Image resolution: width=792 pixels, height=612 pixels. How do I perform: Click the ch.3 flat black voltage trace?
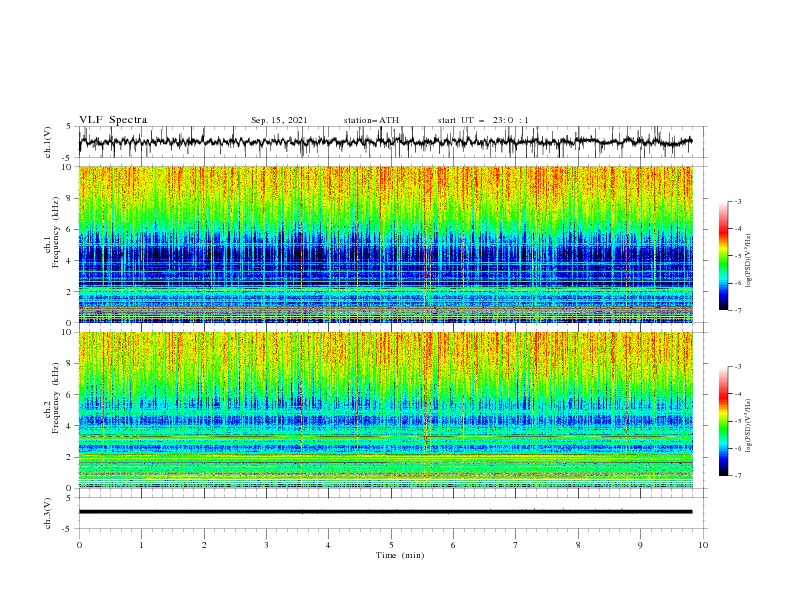(385, 512)
